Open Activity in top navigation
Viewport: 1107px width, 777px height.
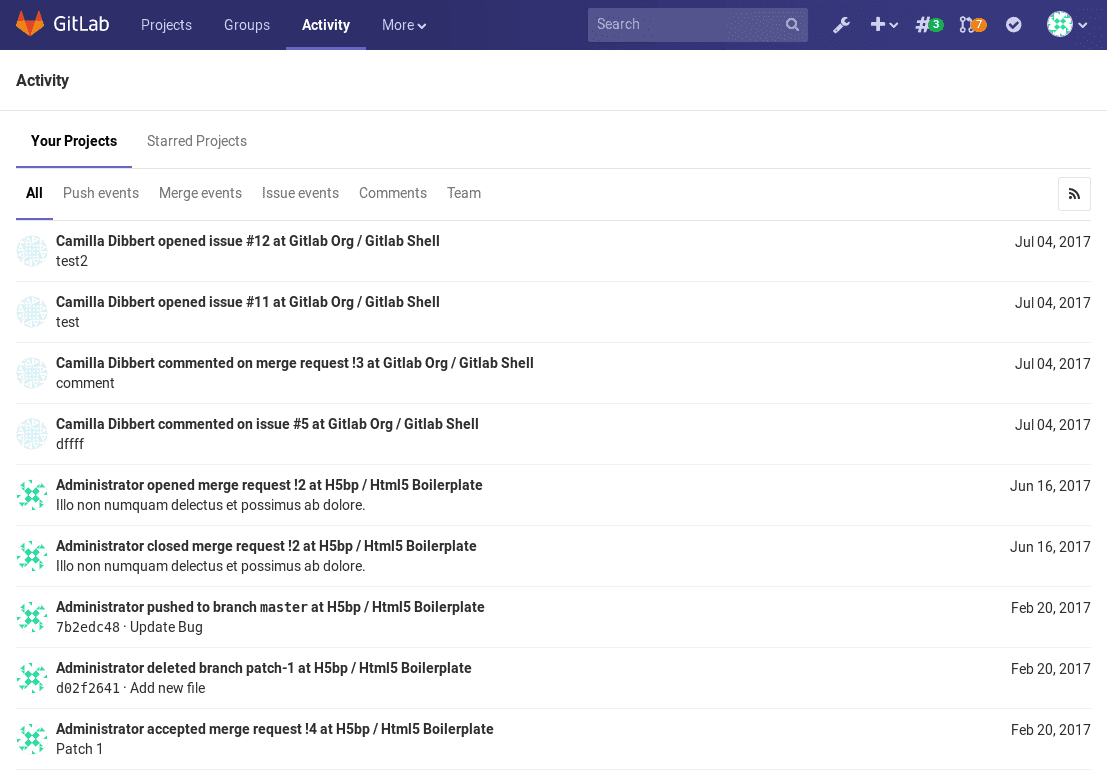tap(325, 25)
